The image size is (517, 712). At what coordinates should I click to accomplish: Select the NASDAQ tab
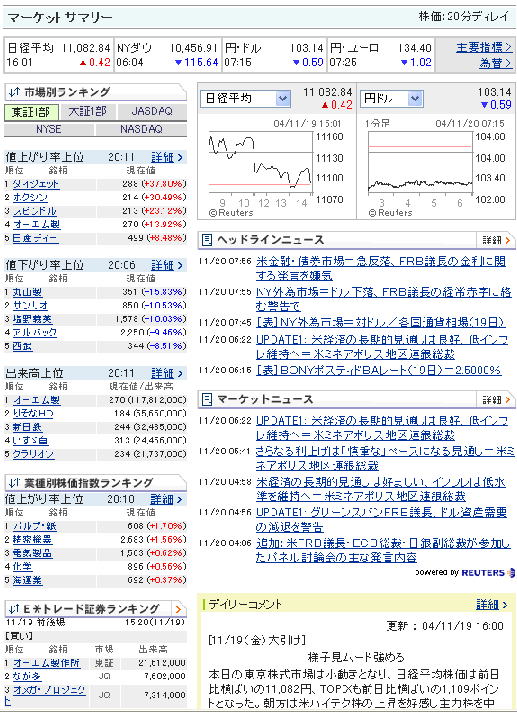[x=141, y=129]
